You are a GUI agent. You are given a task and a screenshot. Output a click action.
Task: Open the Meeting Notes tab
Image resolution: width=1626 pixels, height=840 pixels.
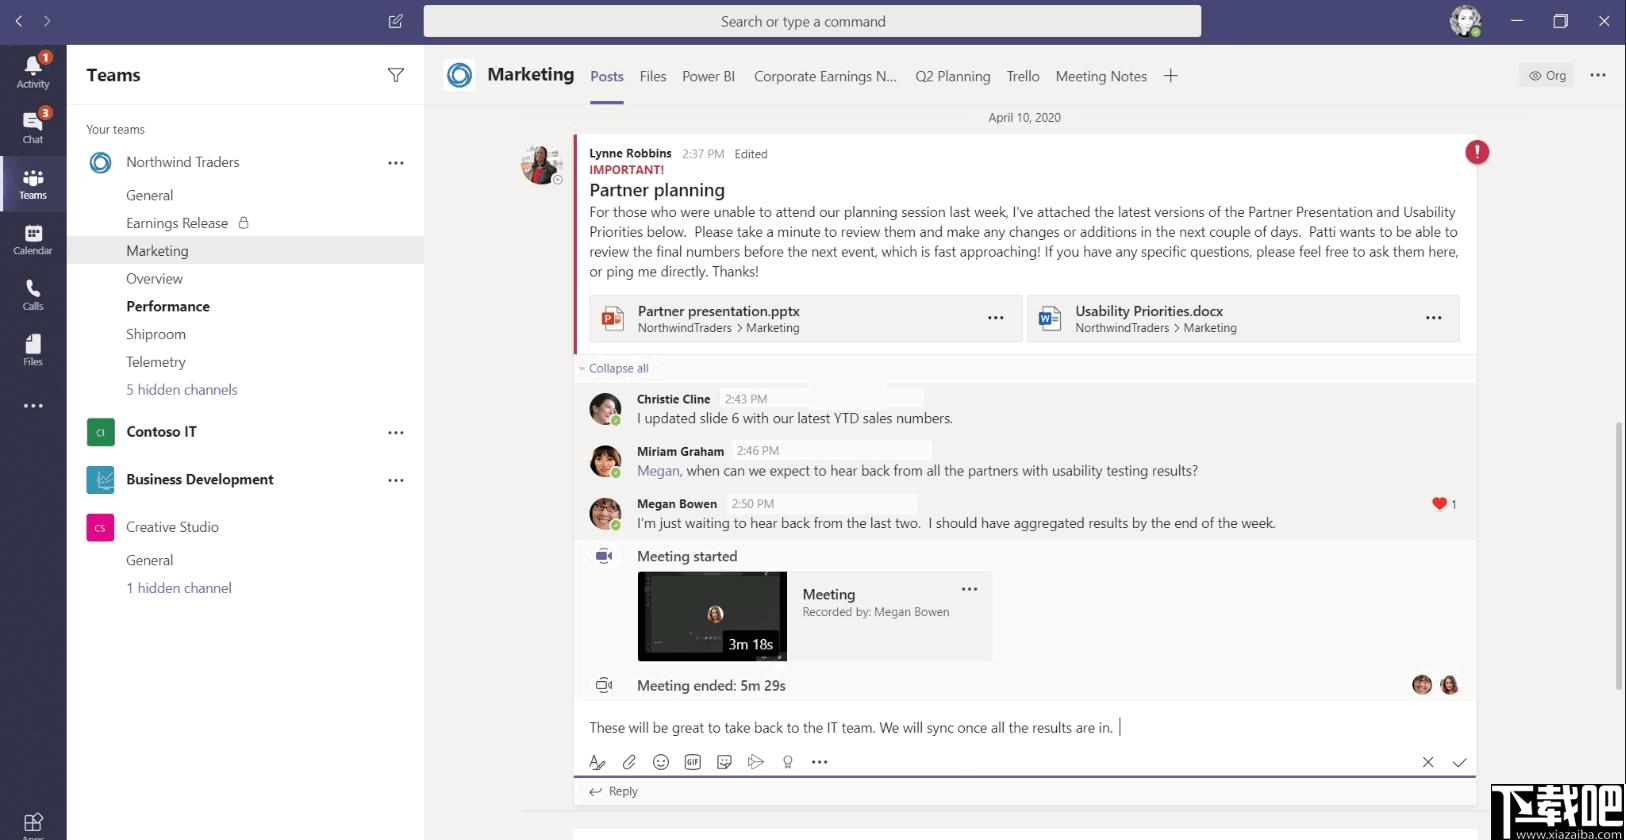1101,76
